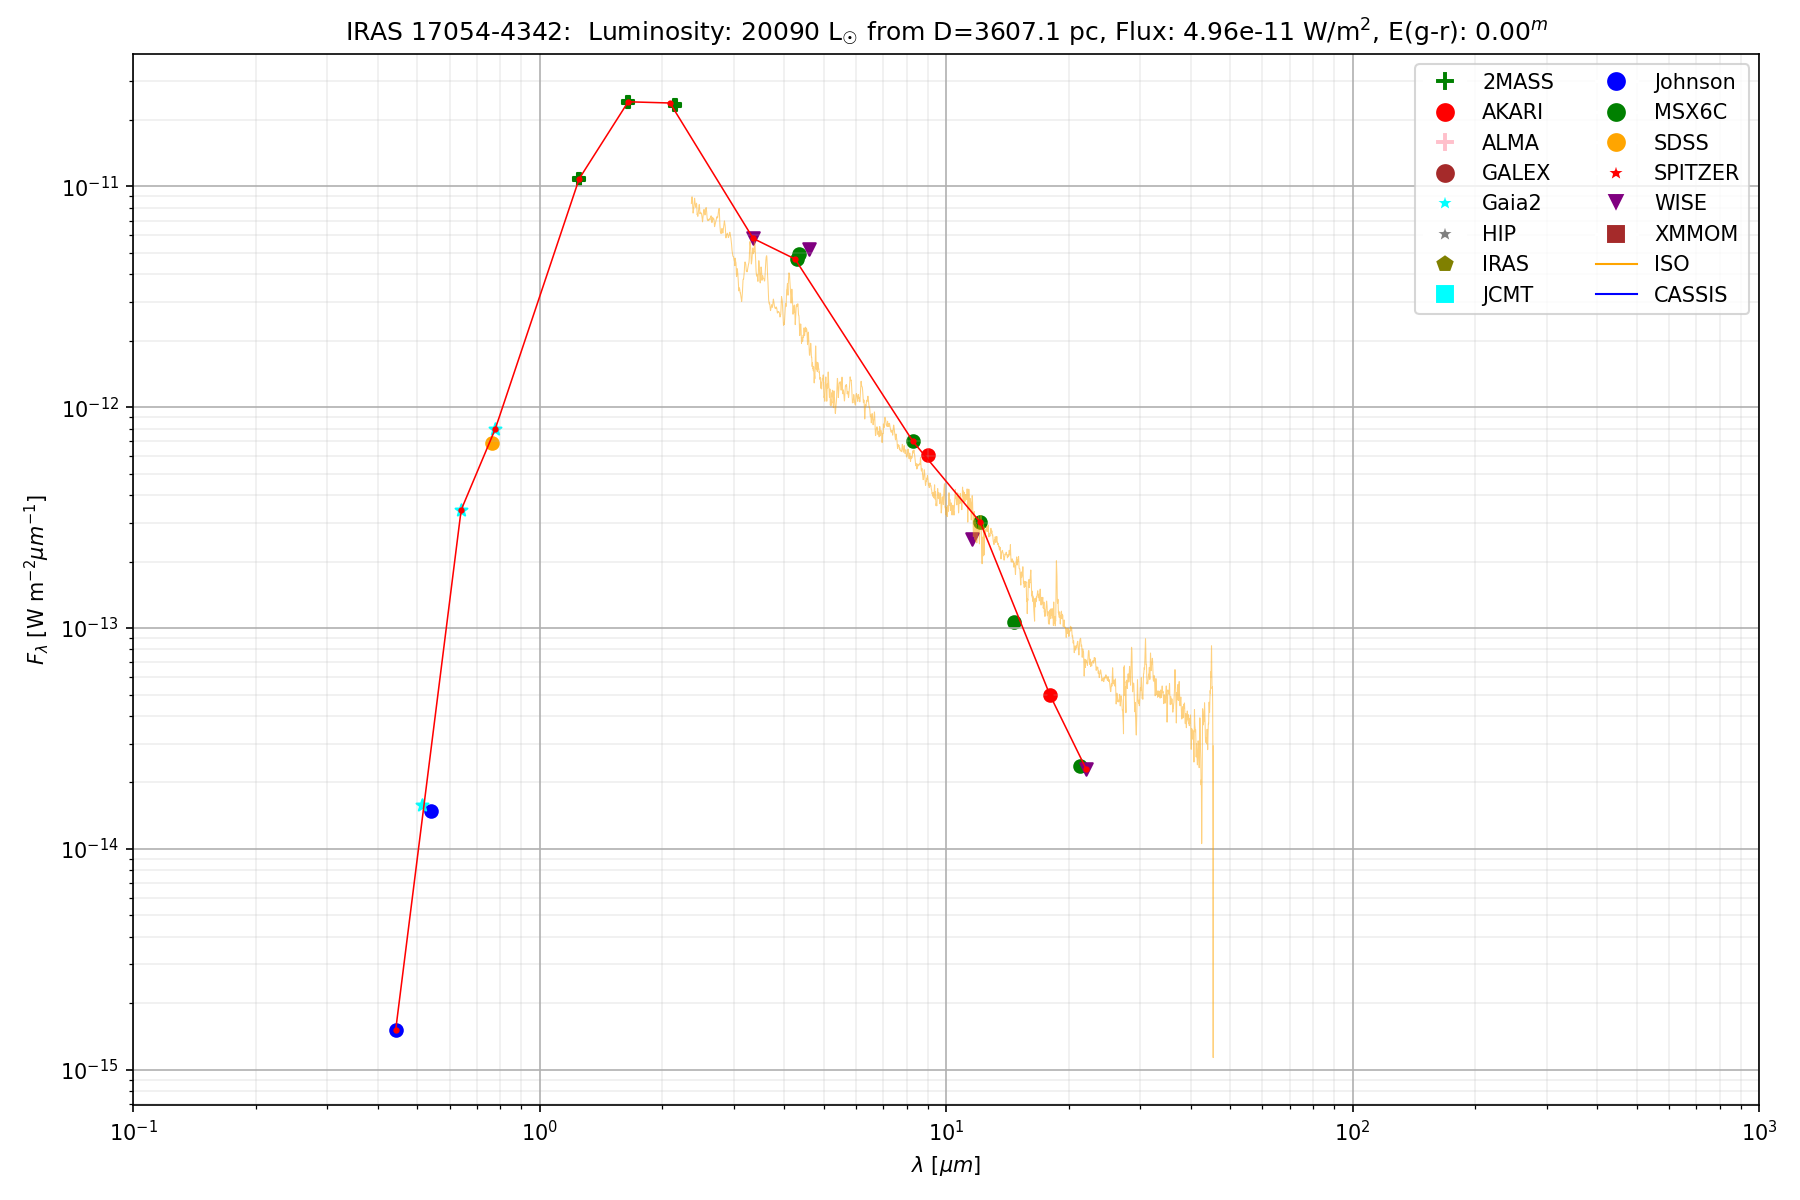Click the 2MASS green plus legend marker

click(1444, 82)
